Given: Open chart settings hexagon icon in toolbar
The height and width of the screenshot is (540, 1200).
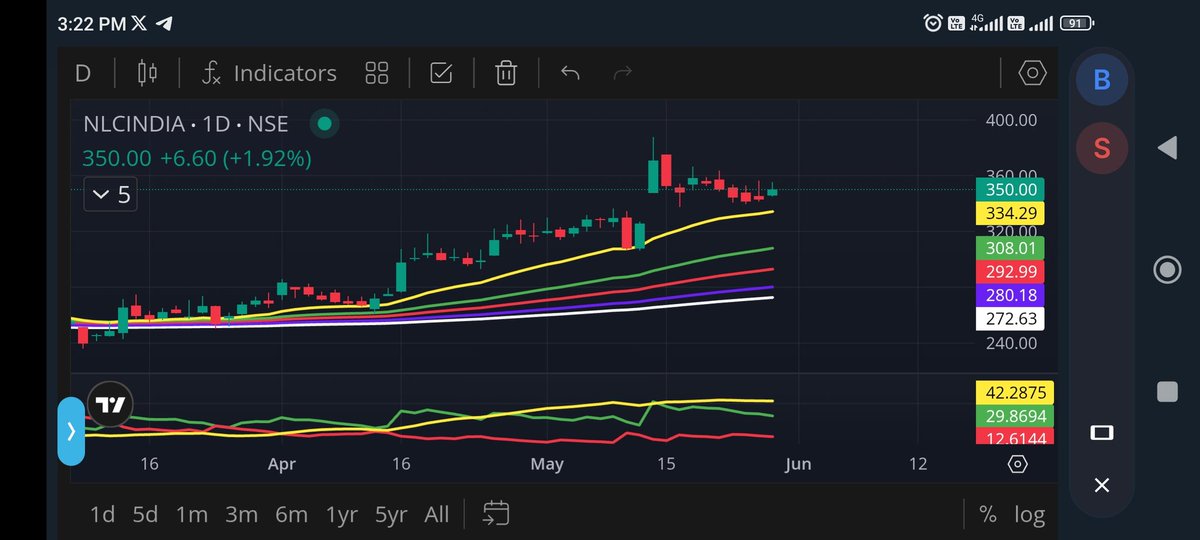Looking at the screenshot, I should [1032, 73].
